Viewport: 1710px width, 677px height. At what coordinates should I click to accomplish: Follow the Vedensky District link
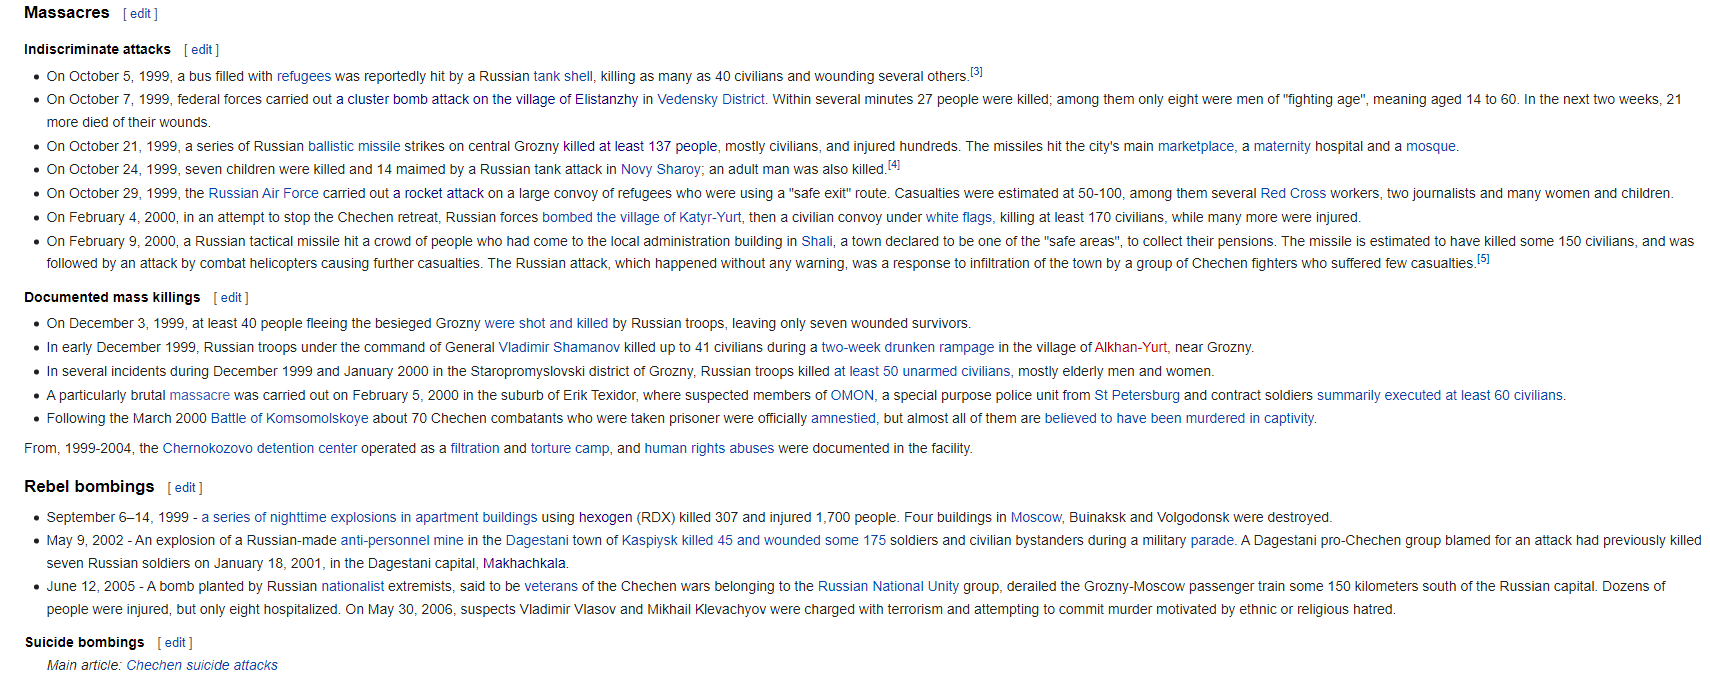click(710, 100)
